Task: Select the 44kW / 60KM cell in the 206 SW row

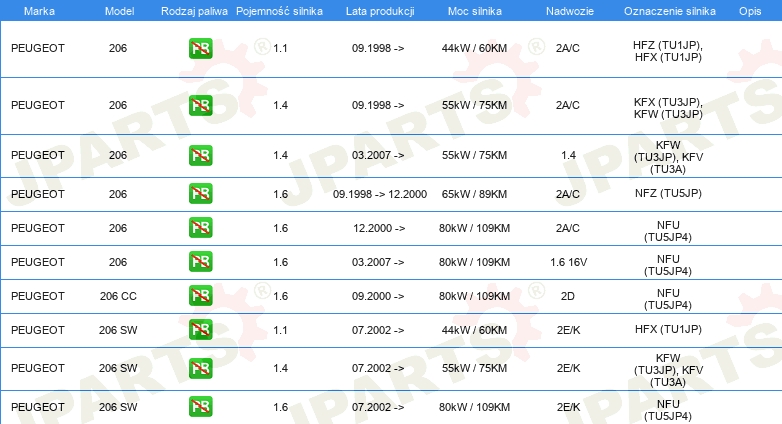Action: [x=474, y=330]
